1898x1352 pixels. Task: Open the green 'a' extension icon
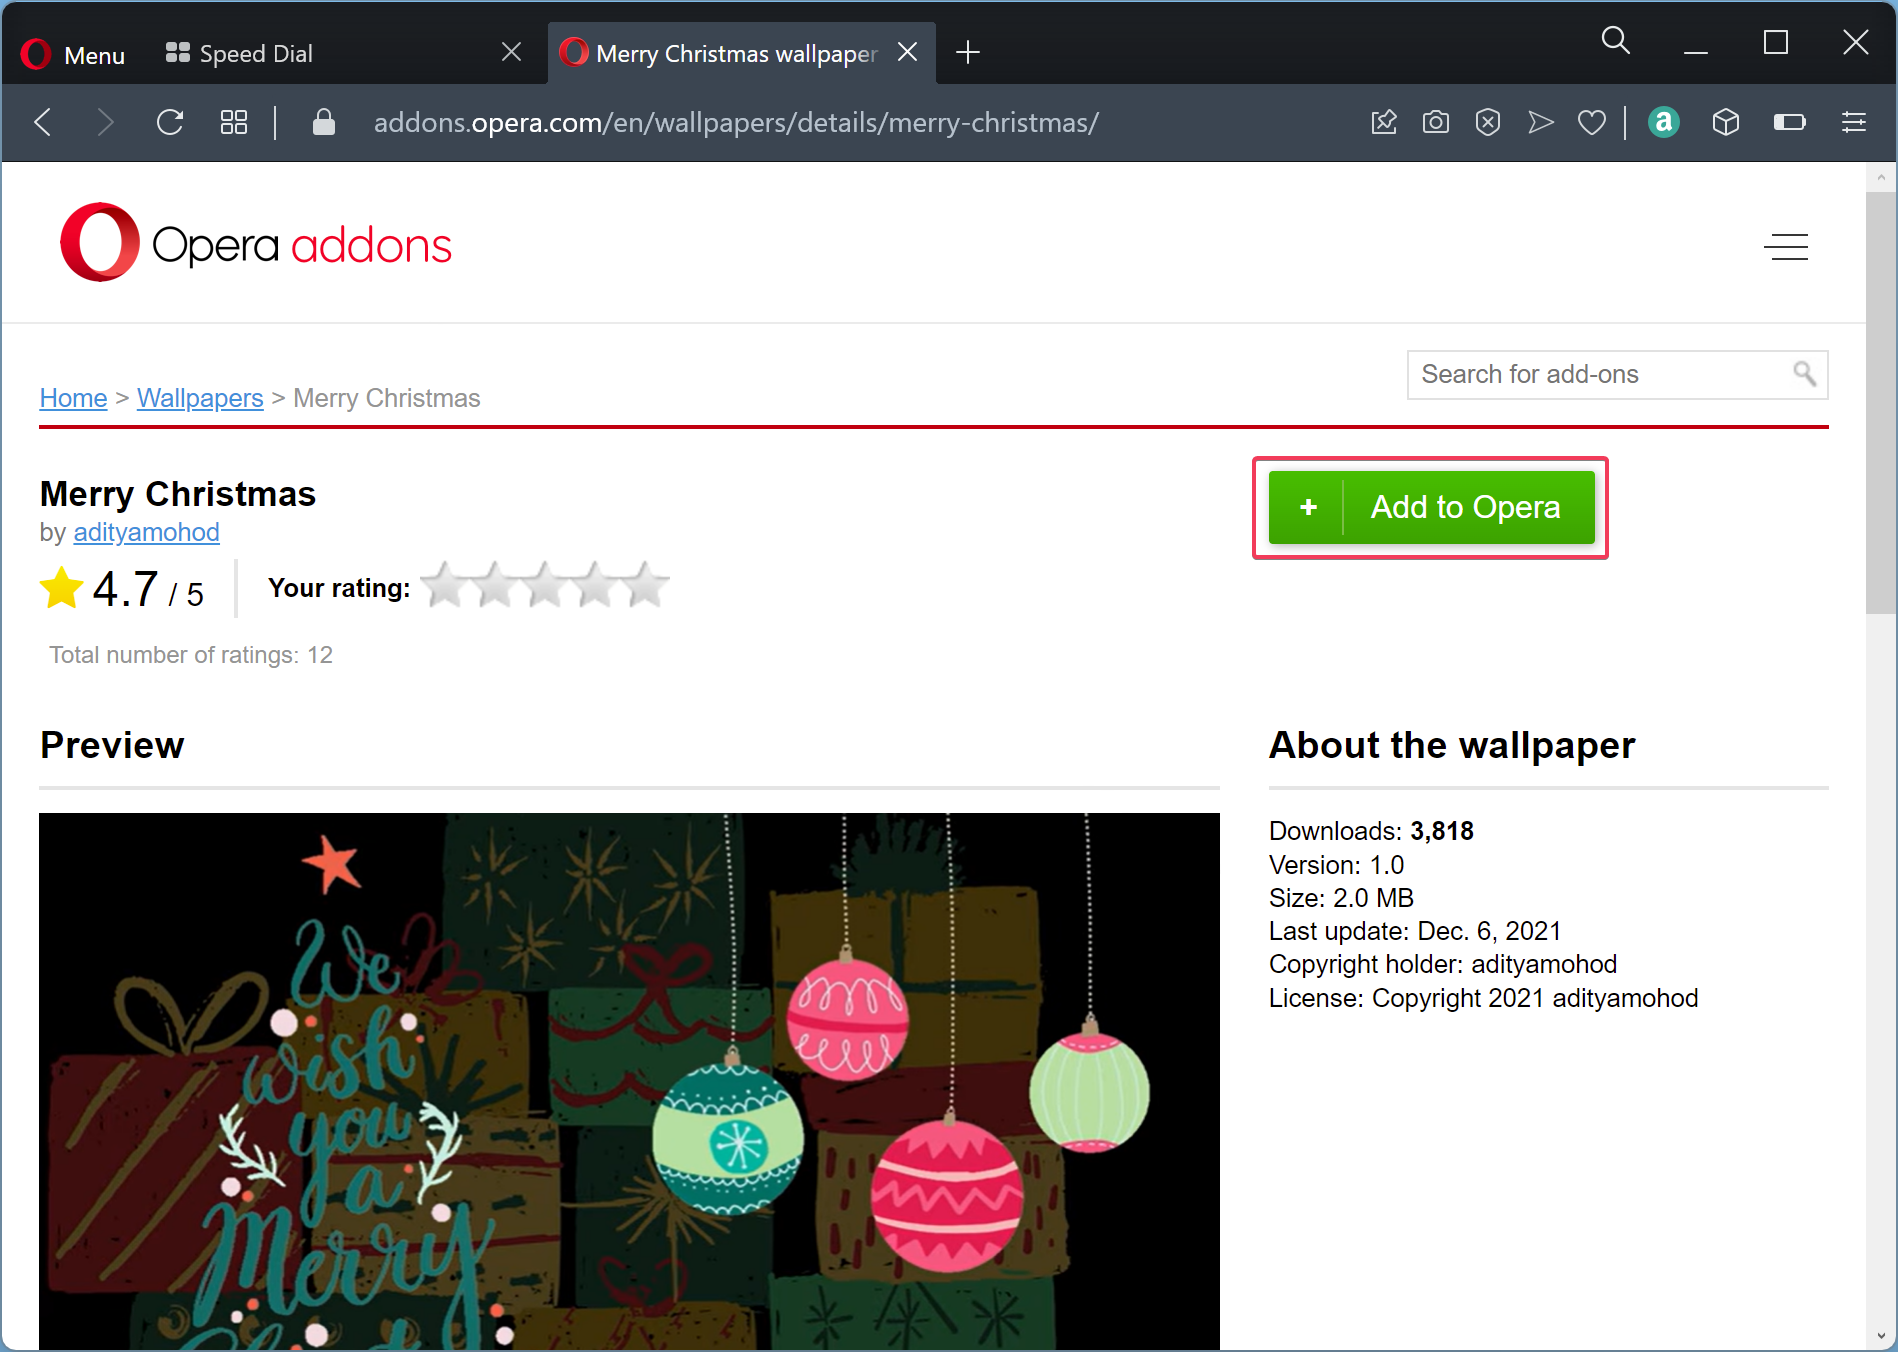tap(1663, 122)
